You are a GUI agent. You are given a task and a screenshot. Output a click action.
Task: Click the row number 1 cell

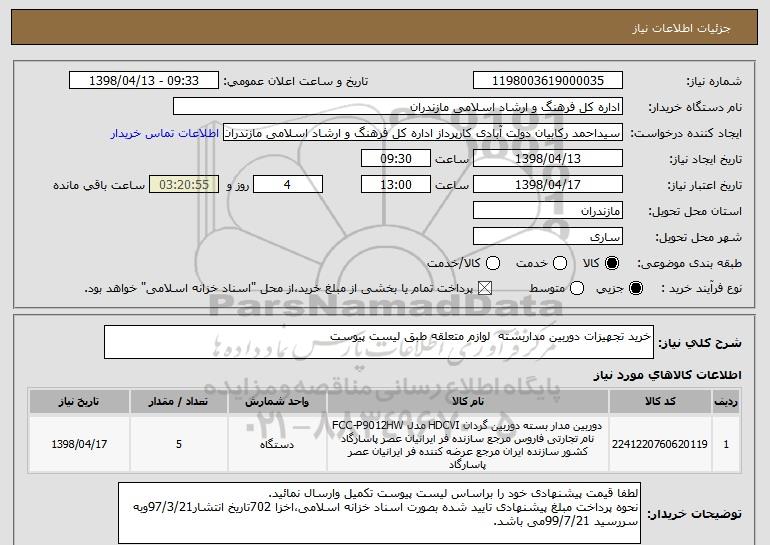726,444
